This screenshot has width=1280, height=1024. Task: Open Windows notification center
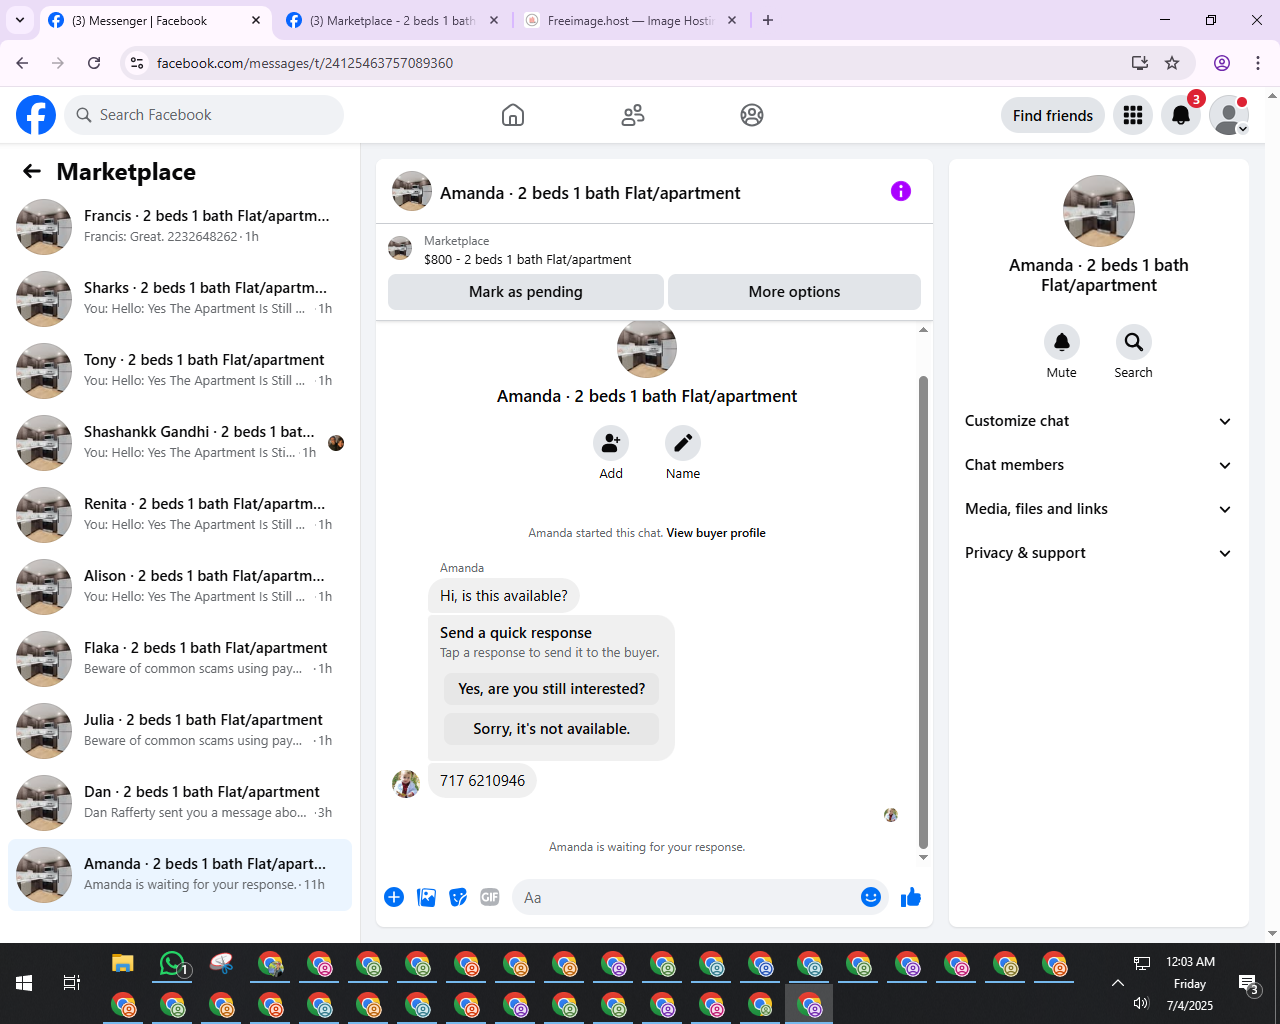click(1249, 983)
